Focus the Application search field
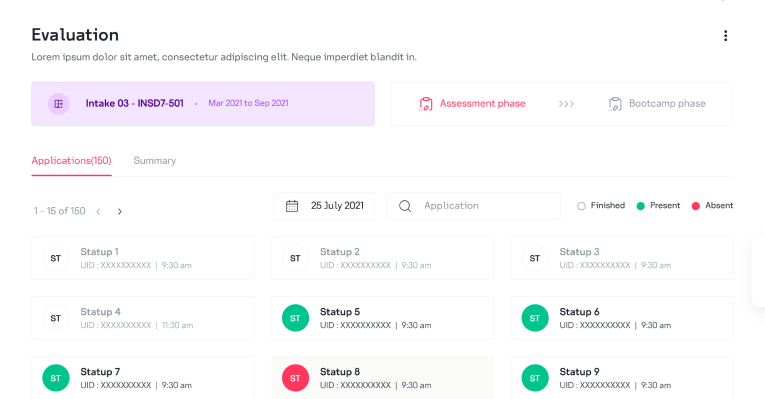The width and height of the screenshot is (765, 399). click(x=473, y=206)
